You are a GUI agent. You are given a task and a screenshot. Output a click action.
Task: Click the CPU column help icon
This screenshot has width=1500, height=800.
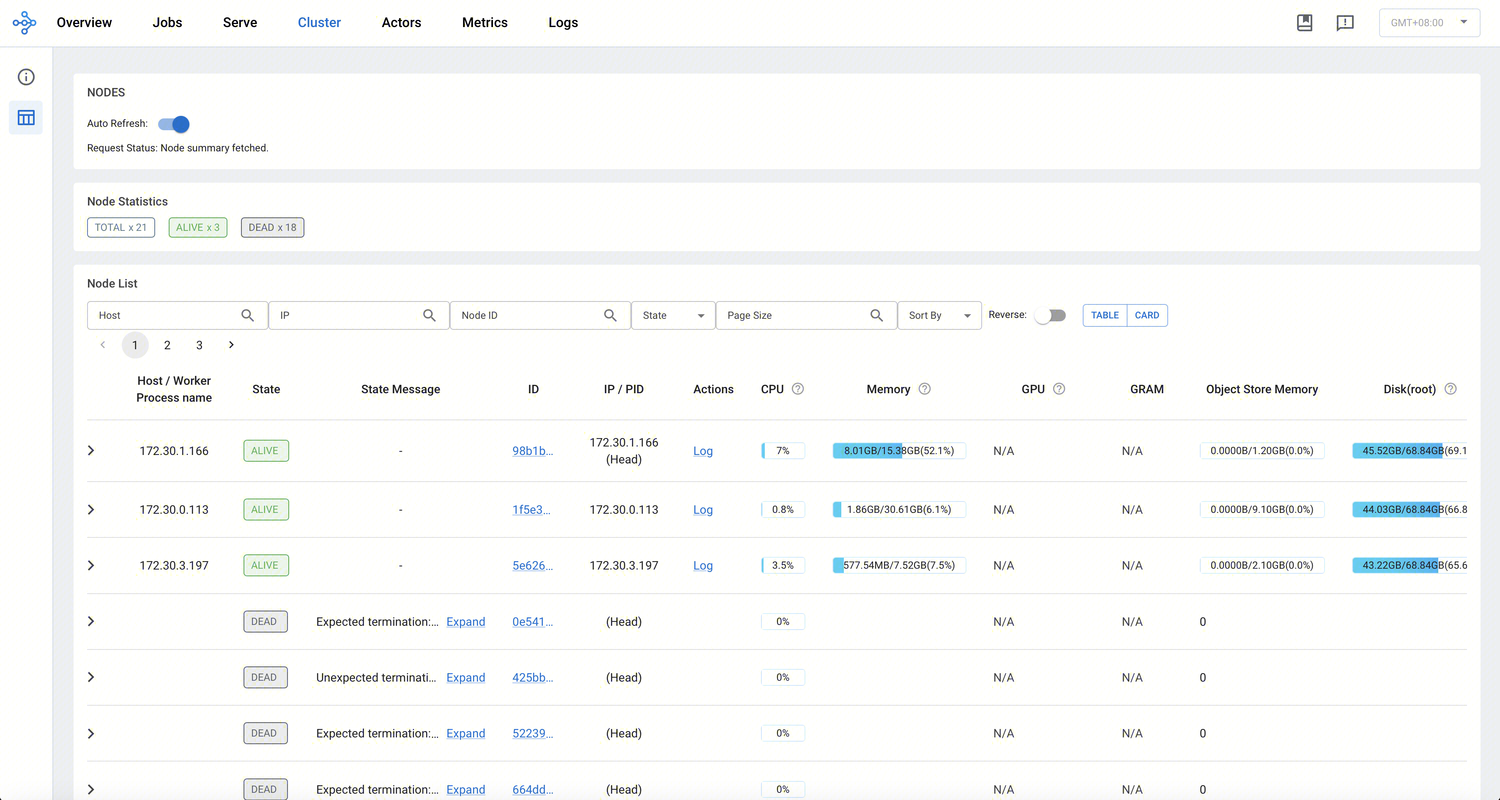[798, 389]
